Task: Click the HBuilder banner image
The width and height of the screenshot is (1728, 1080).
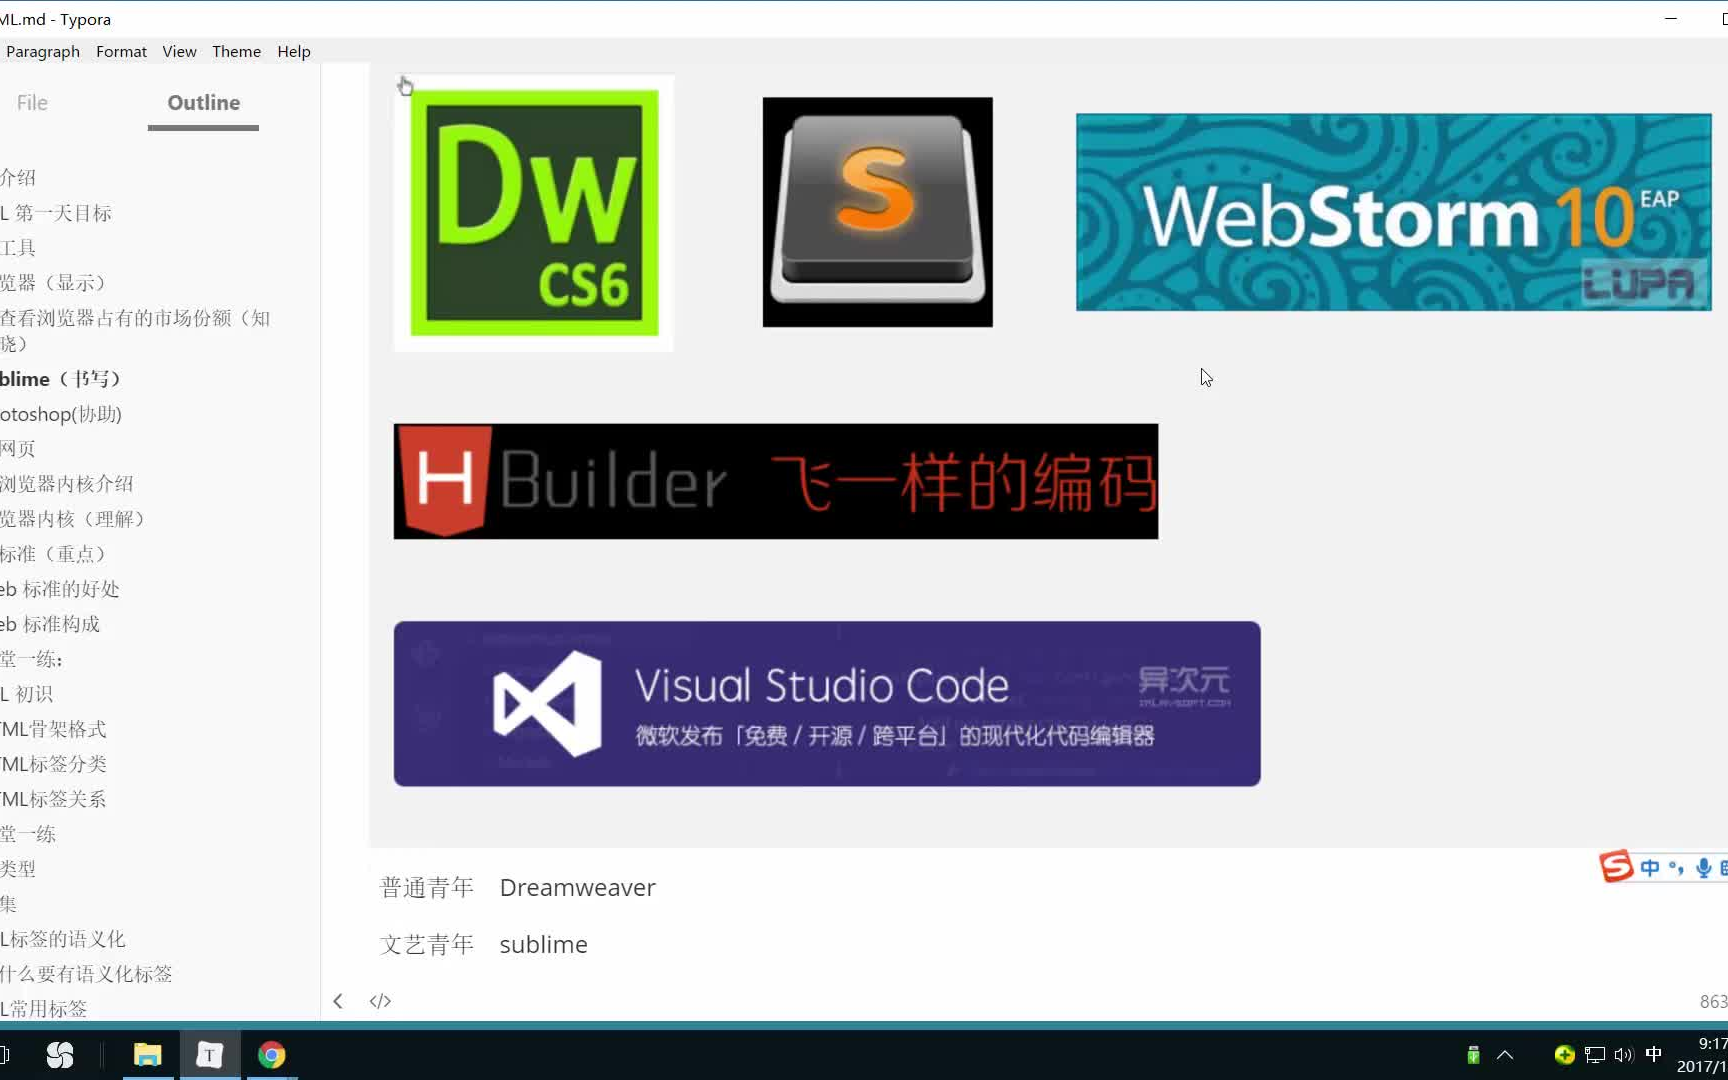Action: click(x=776, y=481)
